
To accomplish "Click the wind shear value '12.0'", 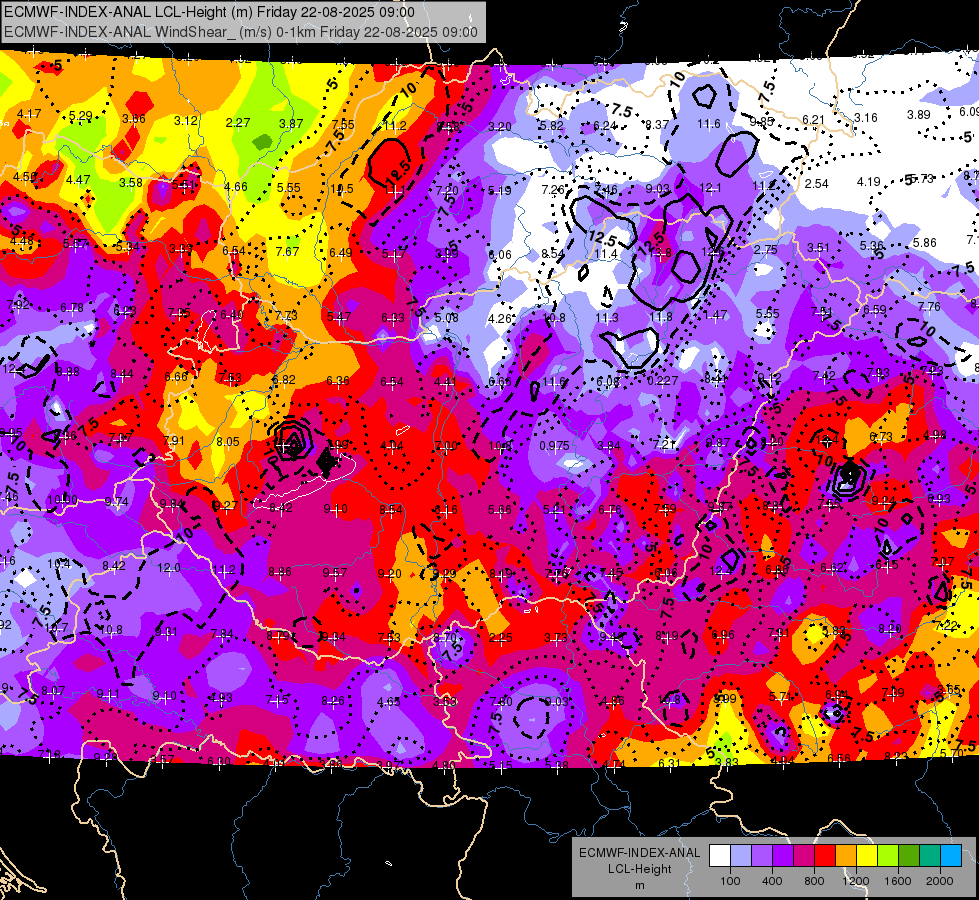I will click(169, 568).
